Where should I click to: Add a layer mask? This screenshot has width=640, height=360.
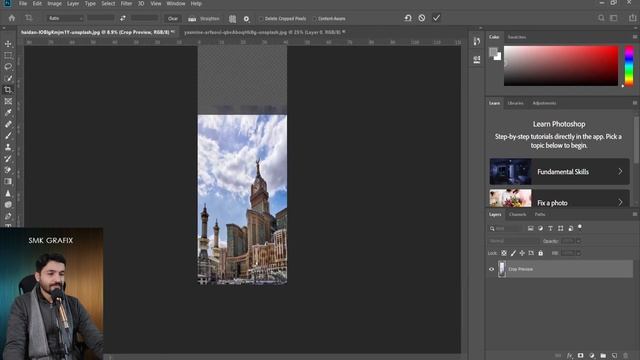coord(580,356)
